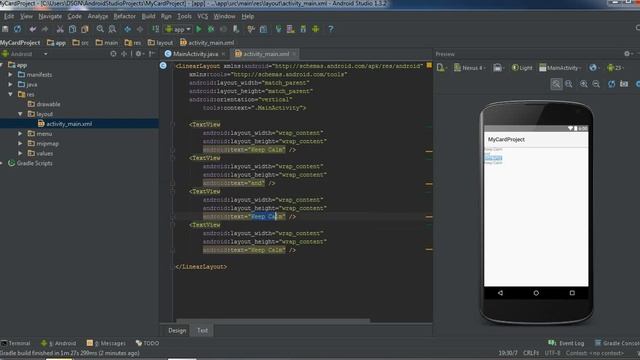Switch to MainActivity.java editor tab
The height and width of the screenshot is (360, 640).
click(x=195, y=54)
